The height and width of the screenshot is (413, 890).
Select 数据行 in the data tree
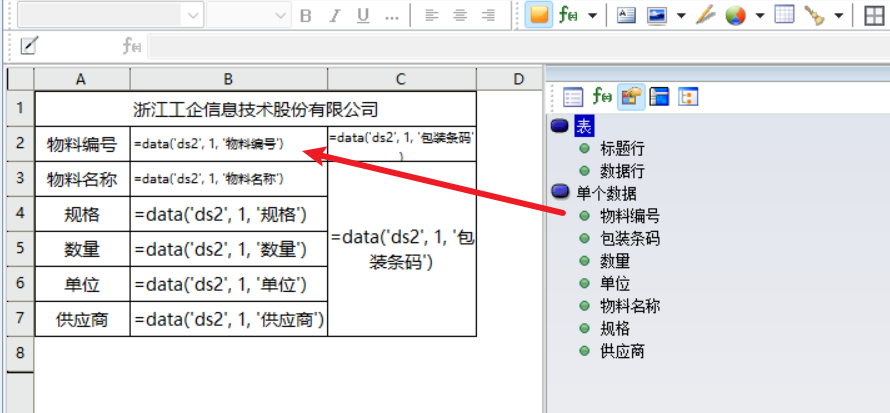(x=622, y=171)
